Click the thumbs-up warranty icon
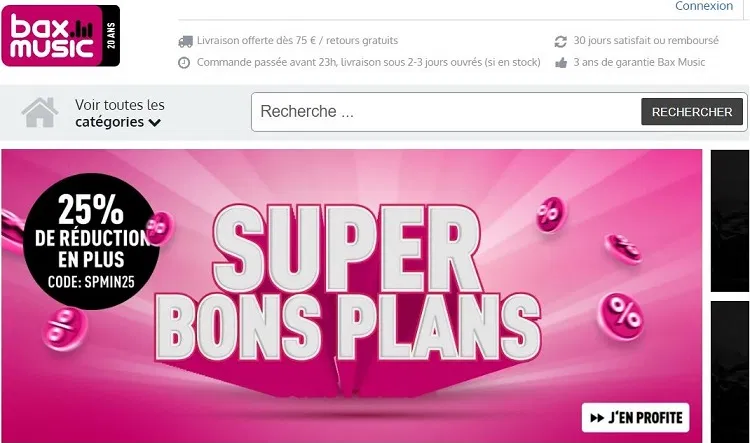Viewport: 750px width, 443px height. click(561, 63)
